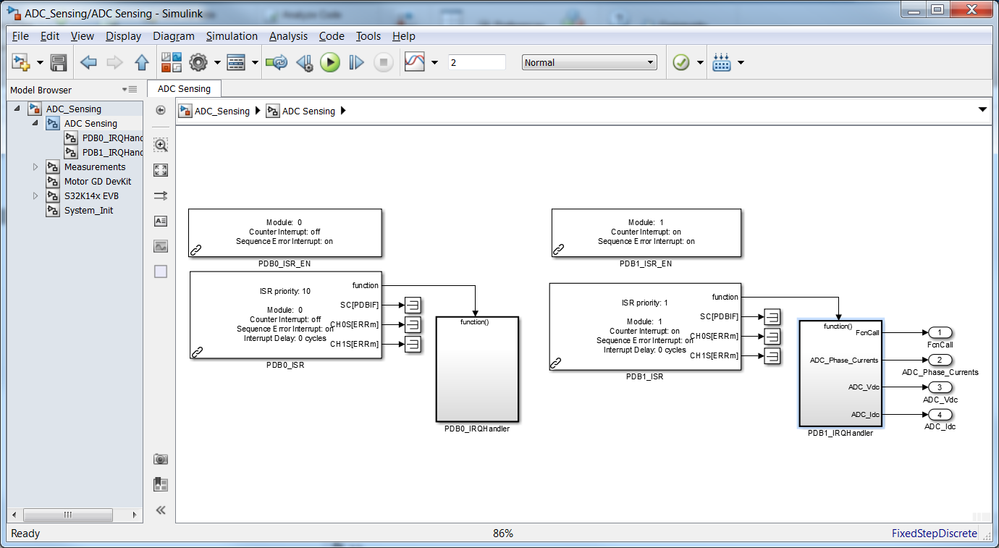
Task: Expand the Measurements tree node
Action: [36, 167]
